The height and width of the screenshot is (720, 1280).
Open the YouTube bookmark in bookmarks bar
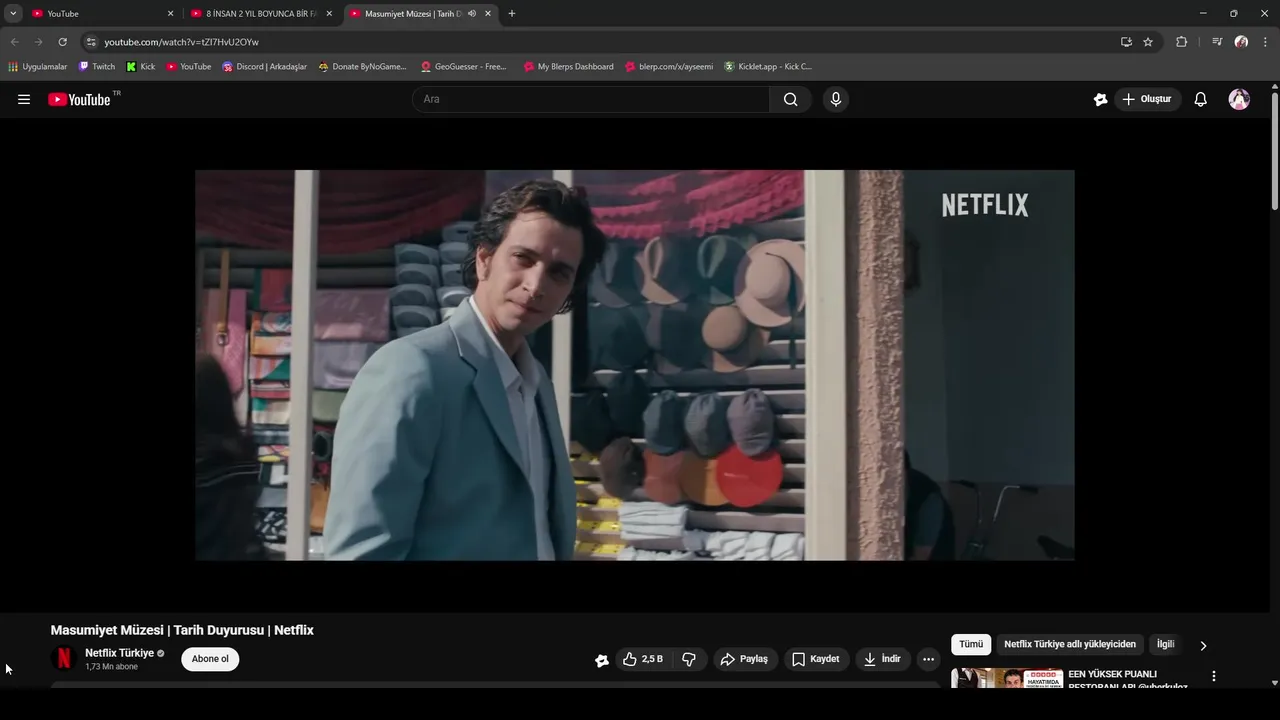pyautogui.click(x=189, y=67)
